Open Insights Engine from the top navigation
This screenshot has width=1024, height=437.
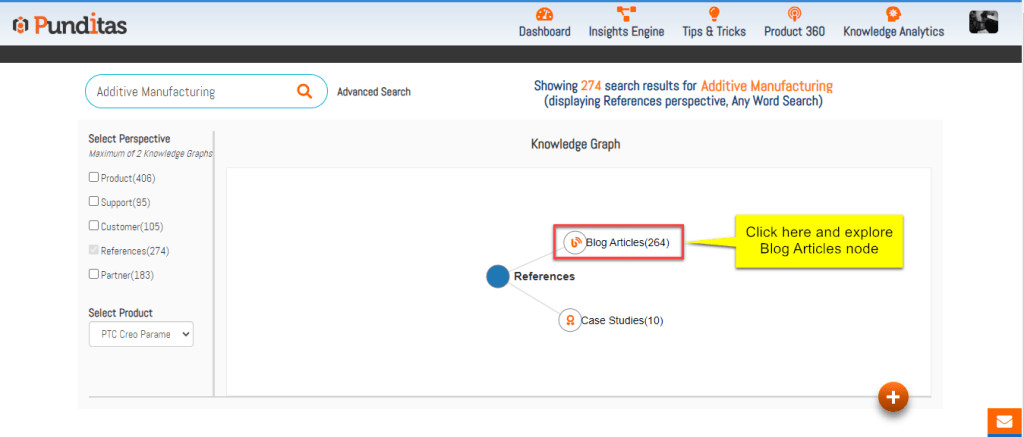pyautogui.click(x=626, y=14)
